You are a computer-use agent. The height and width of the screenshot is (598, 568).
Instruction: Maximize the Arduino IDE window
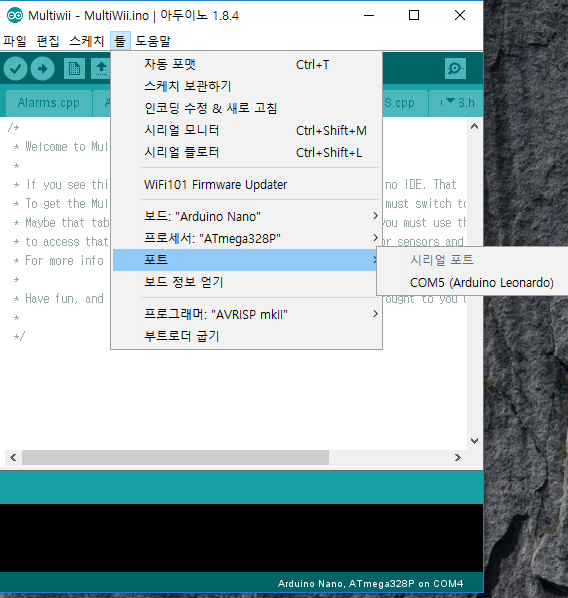(414, 15)
